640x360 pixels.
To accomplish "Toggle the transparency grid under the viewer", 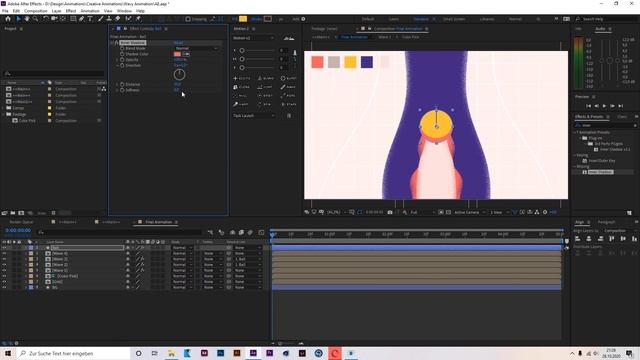I will coord(449,212).
